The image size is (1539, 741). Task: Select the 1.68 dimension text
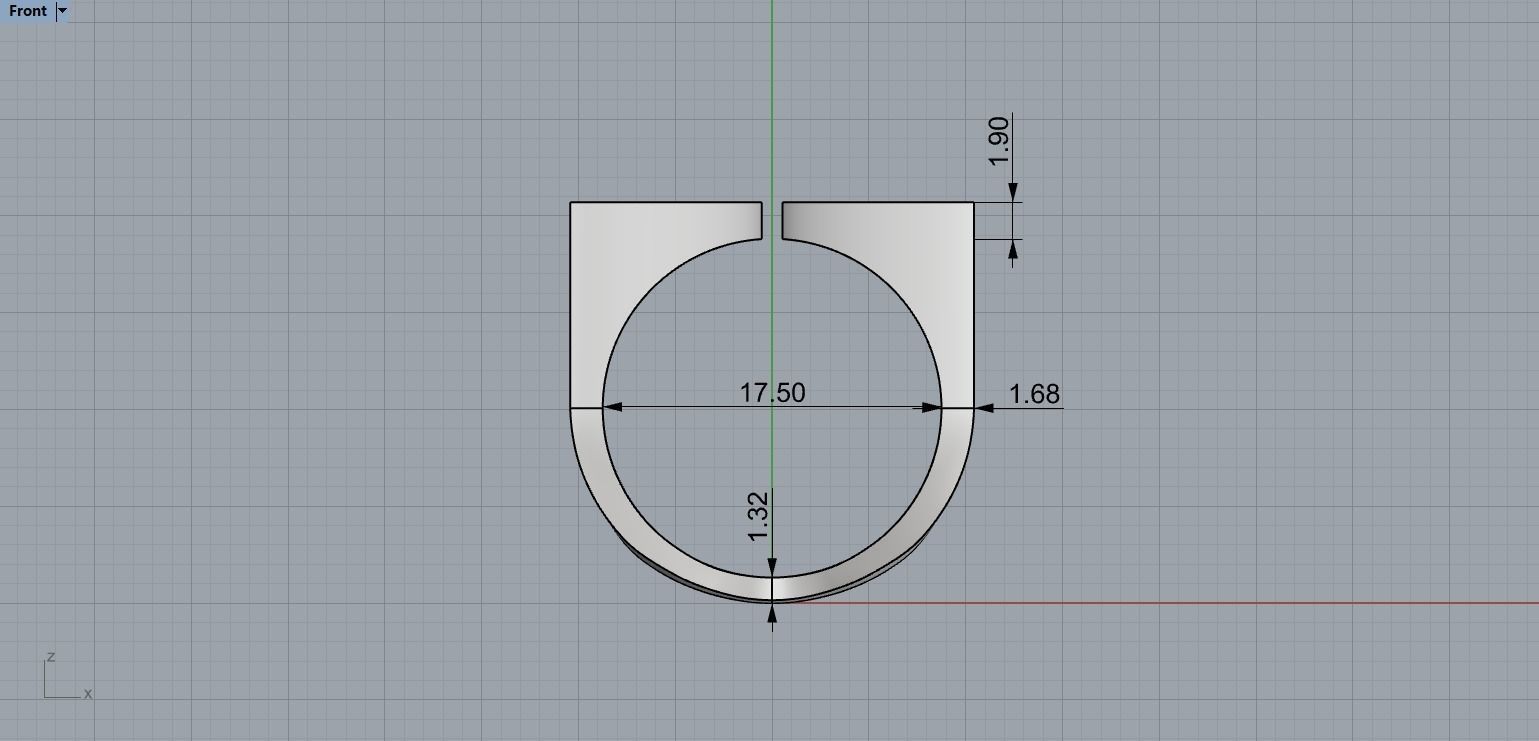(x=1034, y=394)
